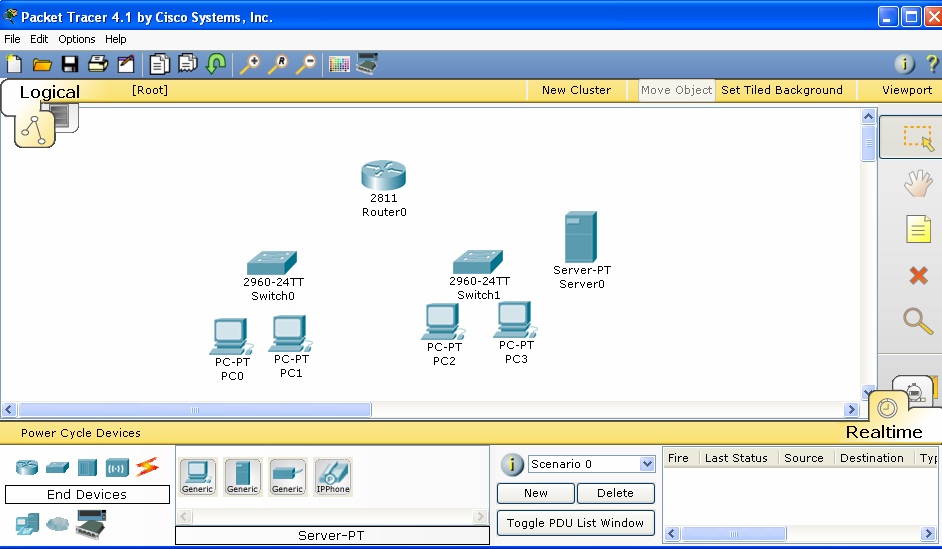Zoom in with the plus magnifier
942x549 pixels.
point(249,64)
